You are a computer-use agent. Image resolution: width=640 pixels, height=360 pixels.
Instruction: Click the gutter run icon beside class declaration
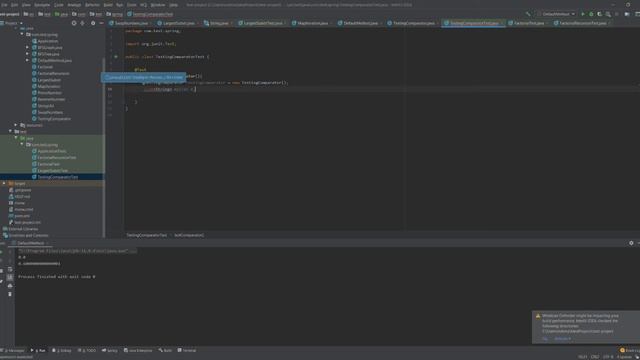click(x=116, y=57)
